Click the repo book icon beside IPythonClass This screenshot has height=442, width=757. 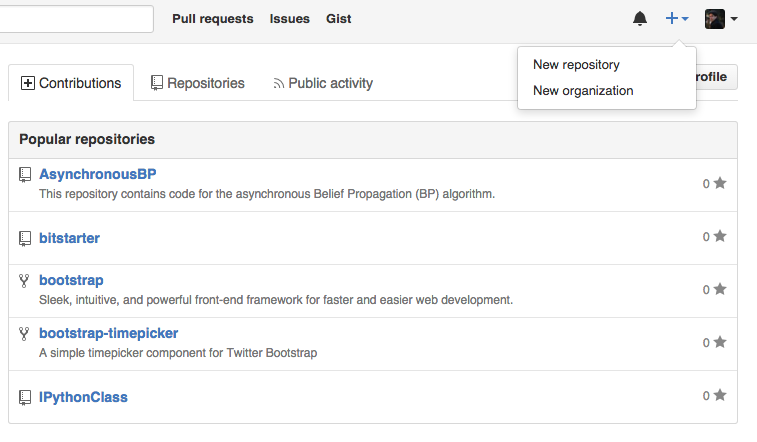tap(25, 398)
